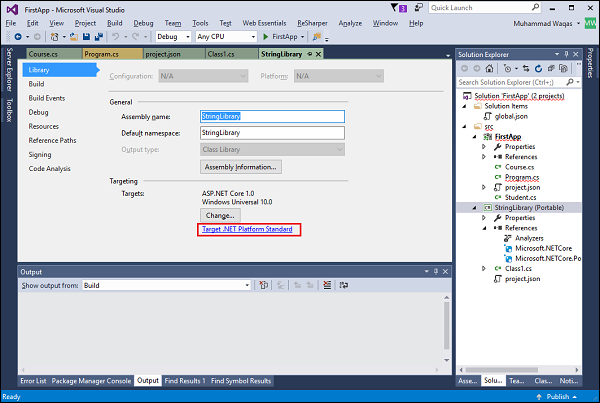Click the notifications flag icon in title bar
Screen dimensions: 600x403
pos(394,8)
